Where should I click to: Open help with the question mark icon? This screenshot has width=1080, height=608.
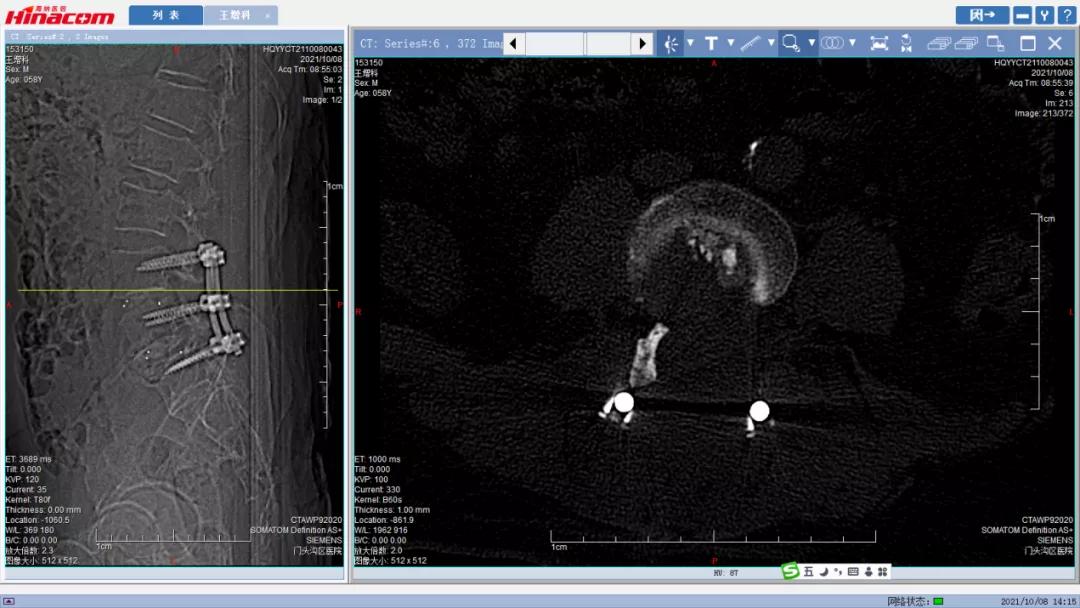(1067, 15)
